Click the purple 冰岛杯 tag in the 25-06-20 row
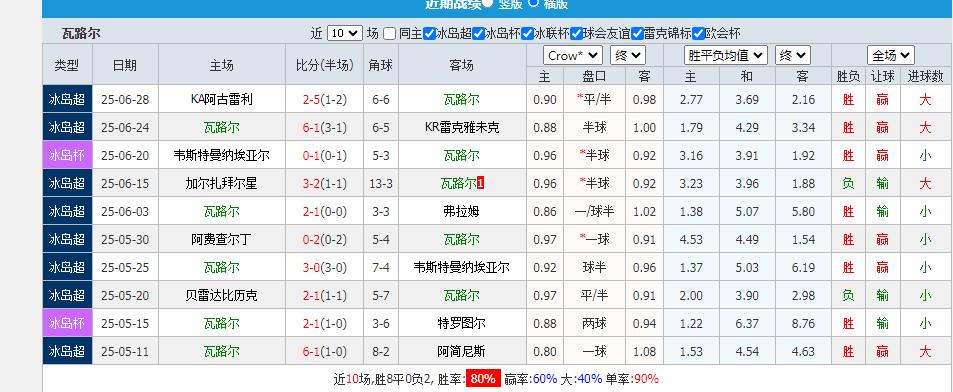This screenshot has height=392, width=953. (x=67, y=155)
